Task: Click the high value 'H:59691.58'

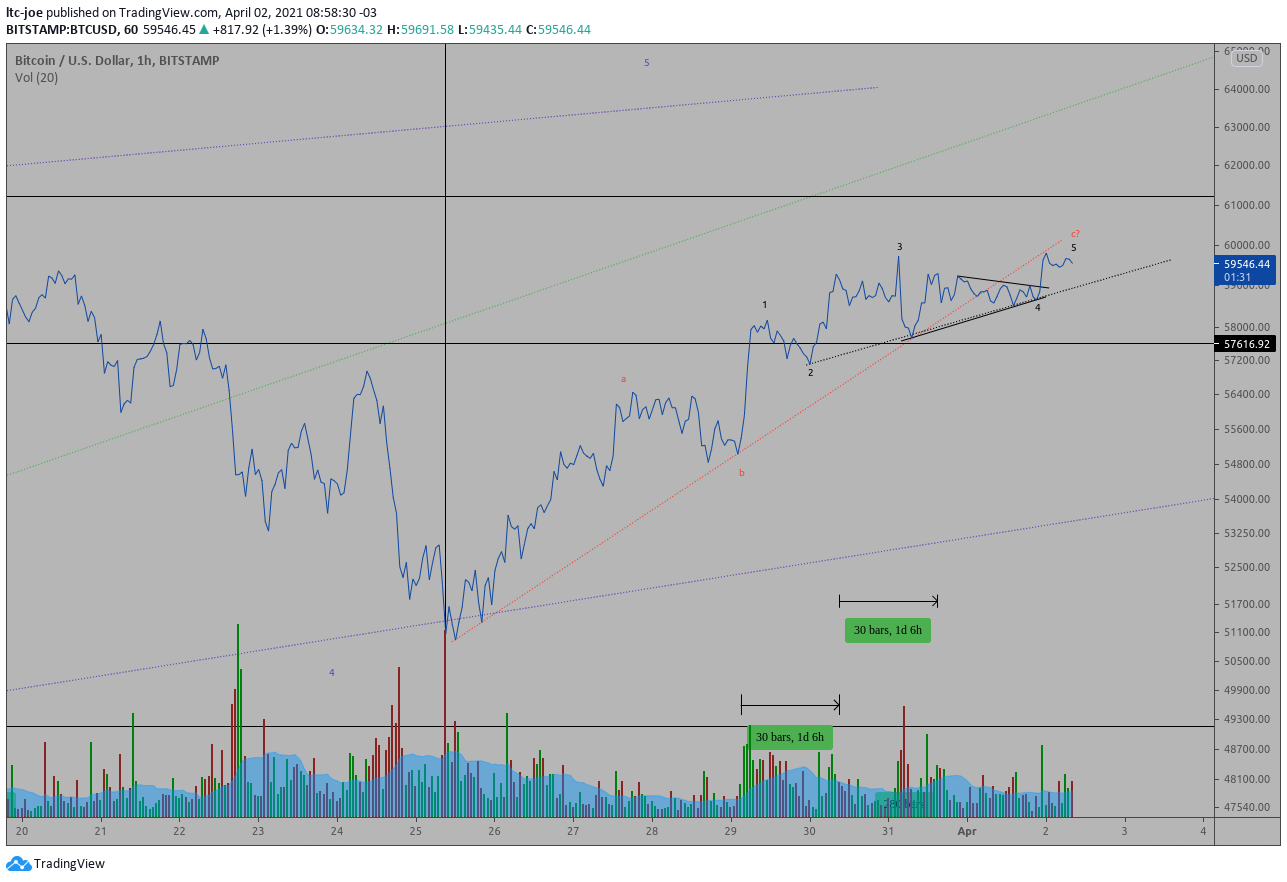Action: coord(421,30)
